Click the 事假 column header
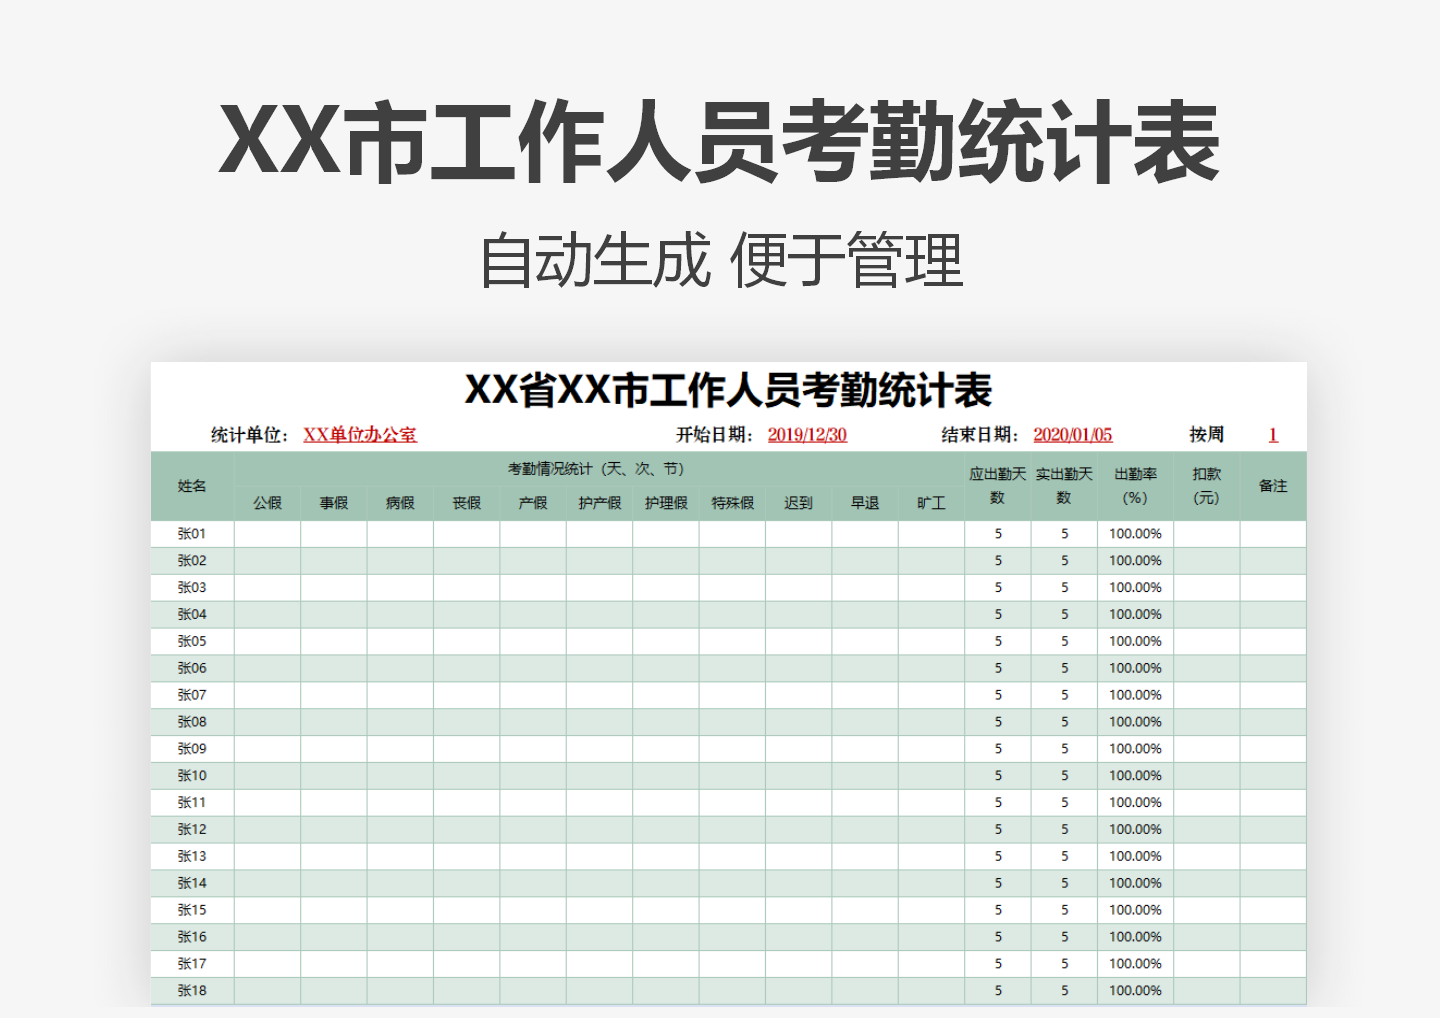The height and width of the screenshot is (1018, 1440). pos(333,503)
